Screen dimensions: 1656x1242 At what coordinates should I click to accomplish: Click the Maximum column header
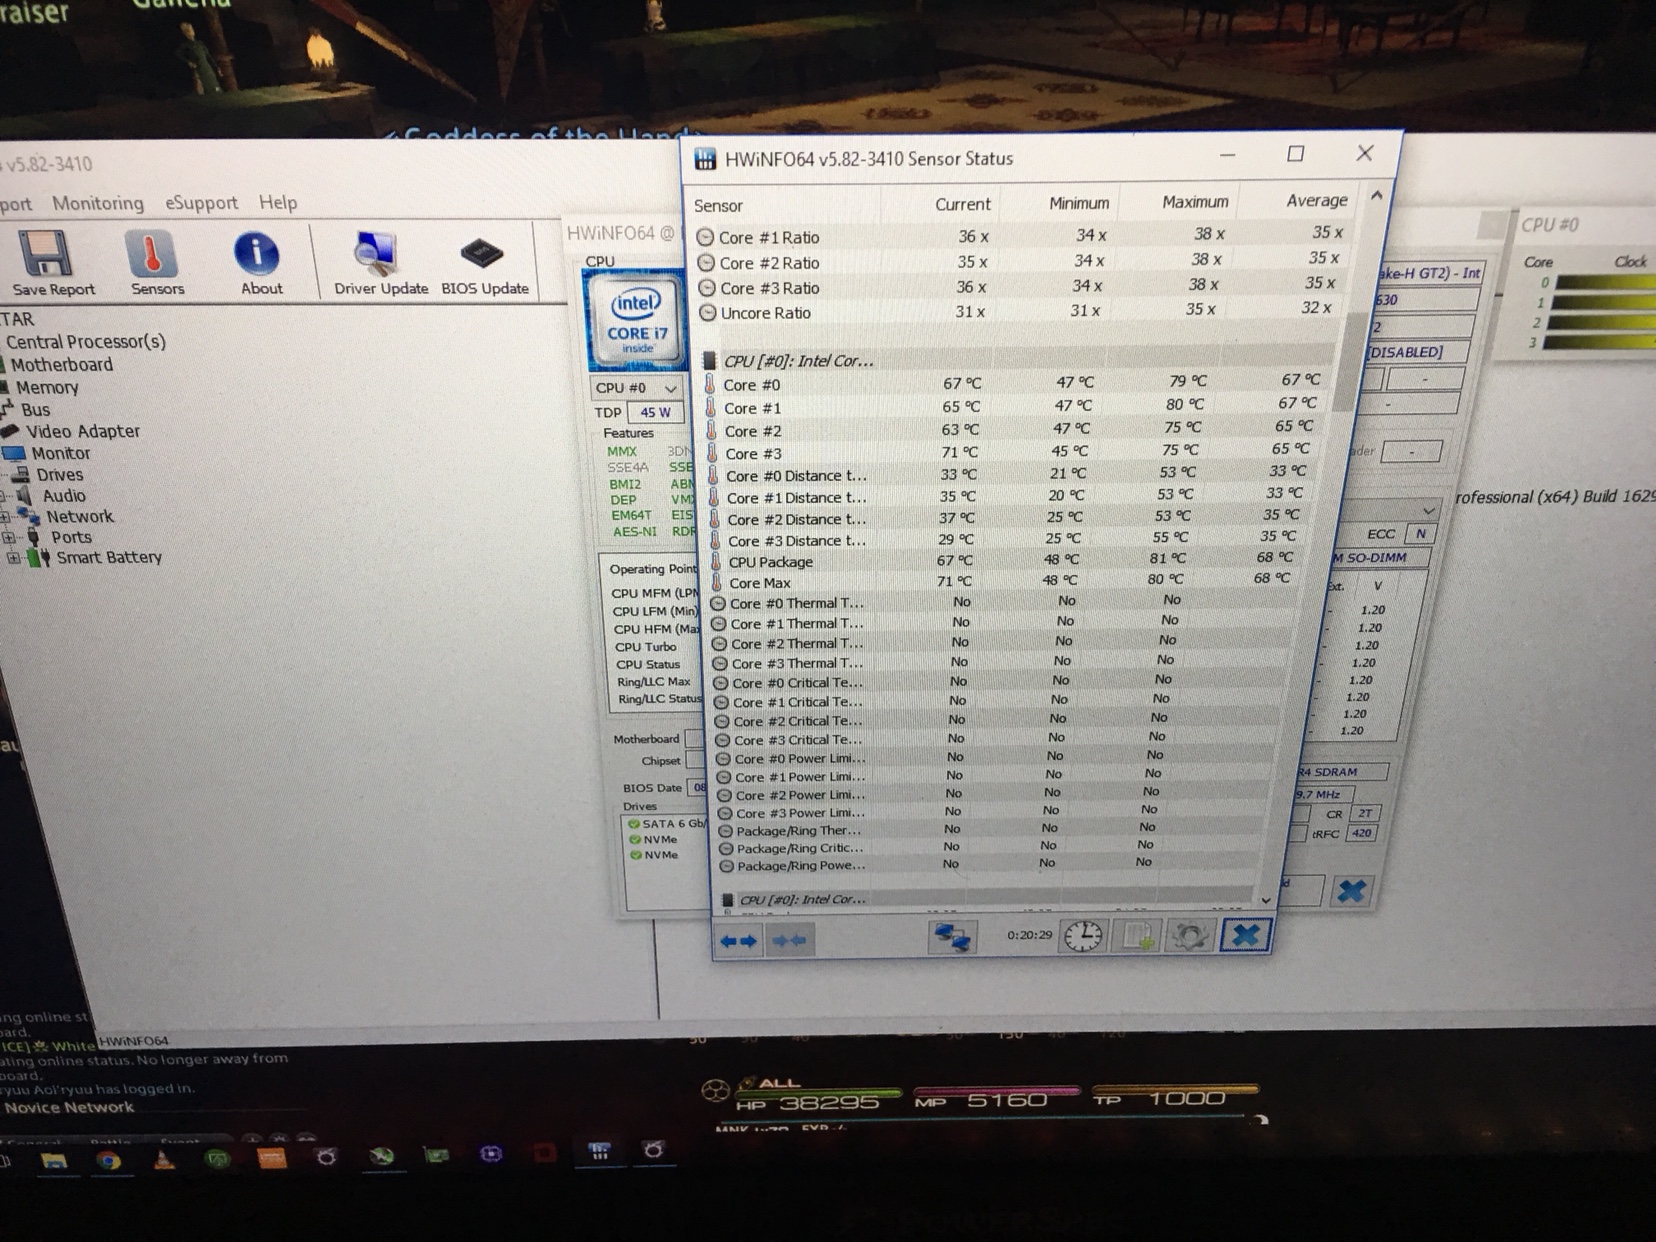1195,202
